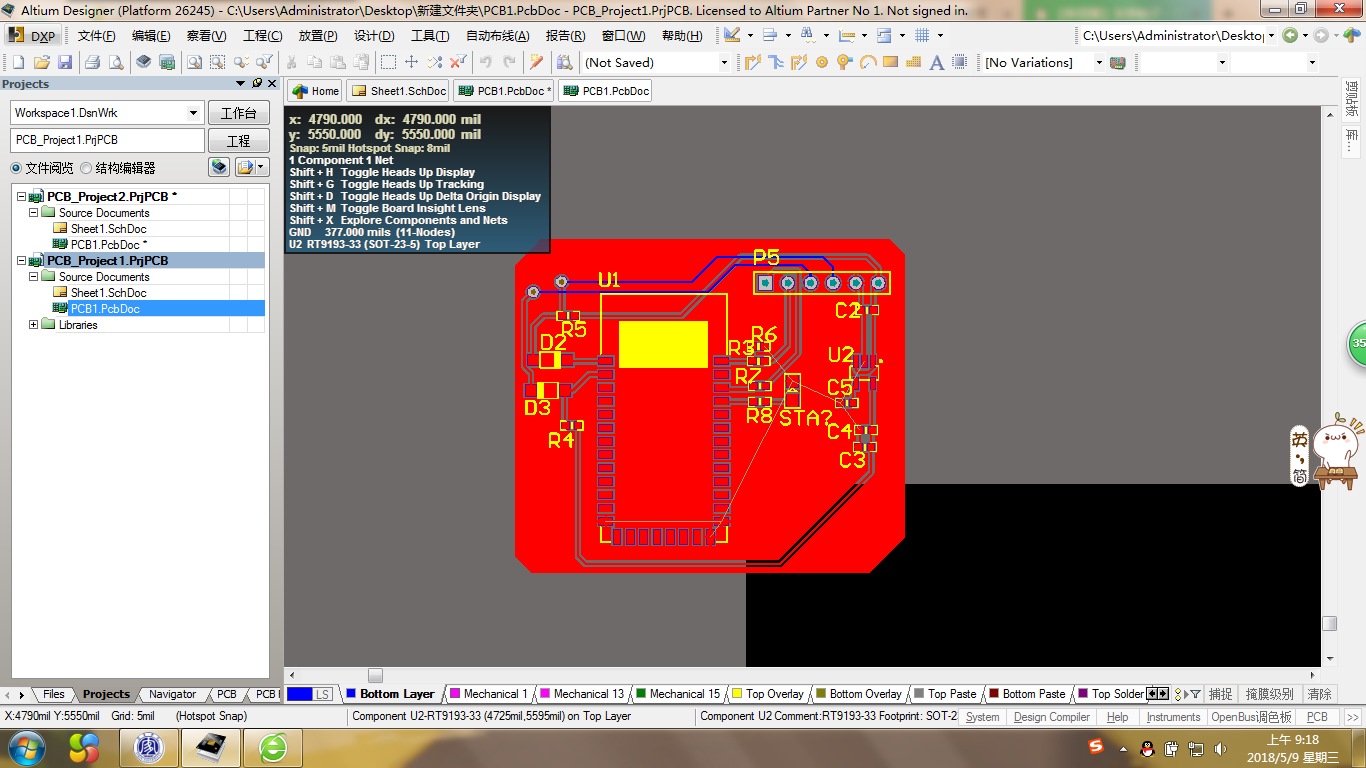Open the layer stack LS color button
The width and height of the screenshot is (1366, 768).
click(x=310, y=694)
